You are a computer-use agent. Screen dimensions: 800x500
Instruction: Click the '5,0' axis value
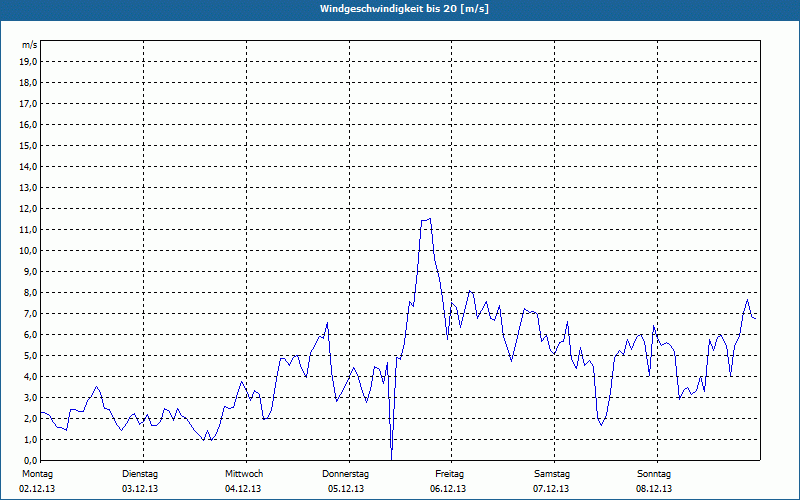tap(31, 356)
